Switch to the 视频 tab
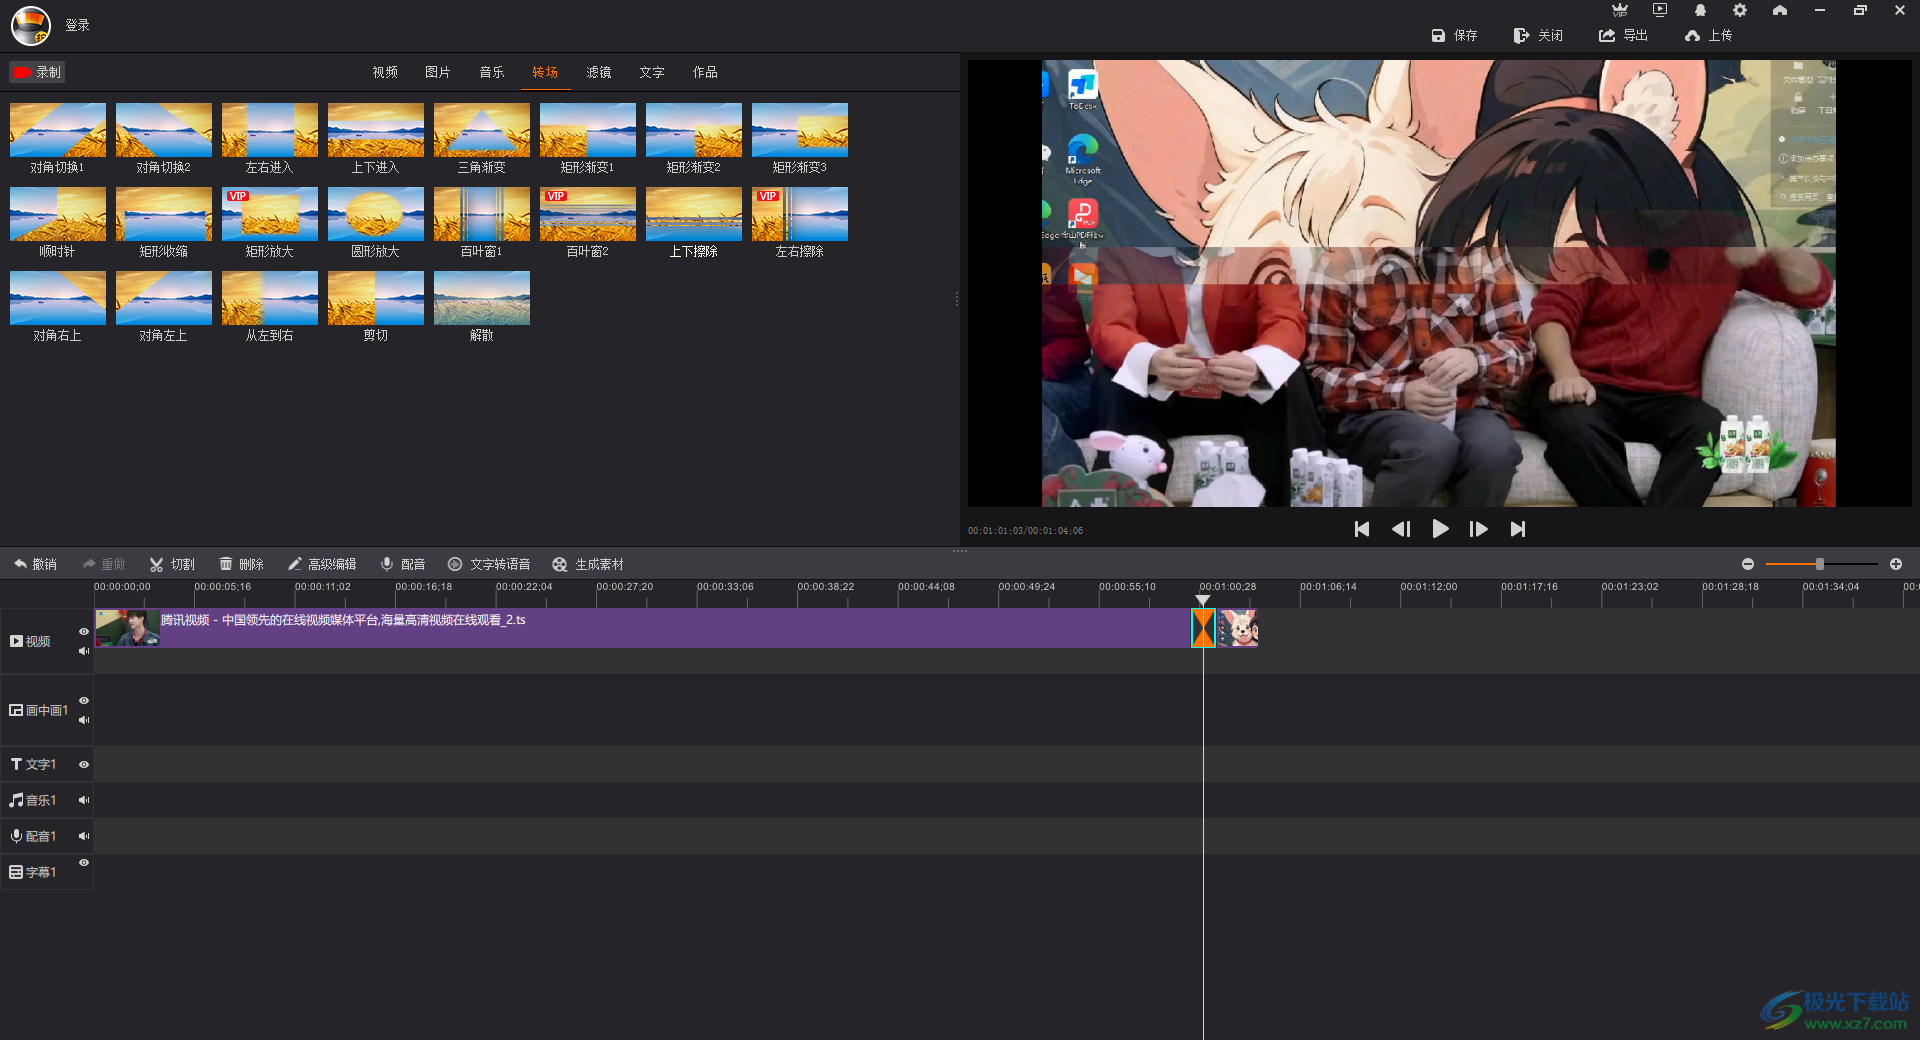Image resolution: width=1920 pixels, height=1040 pixels. pyautogui.click(x=385, y=72)
